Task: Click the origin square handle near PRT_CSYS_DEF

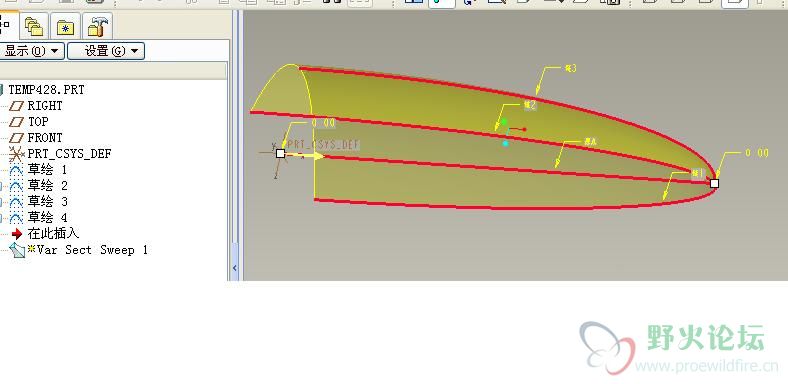Action: tap(280, 153)
